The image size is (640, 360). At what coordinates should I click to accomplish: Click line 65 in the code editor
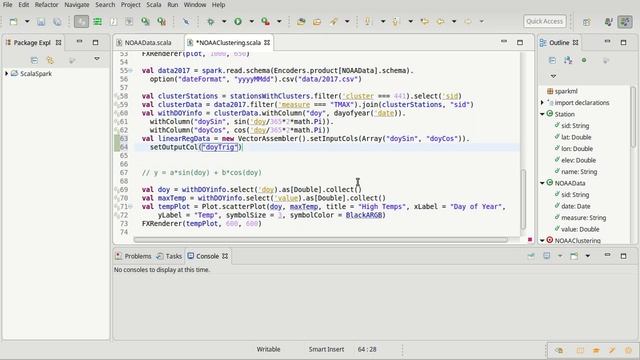point(327,156)
